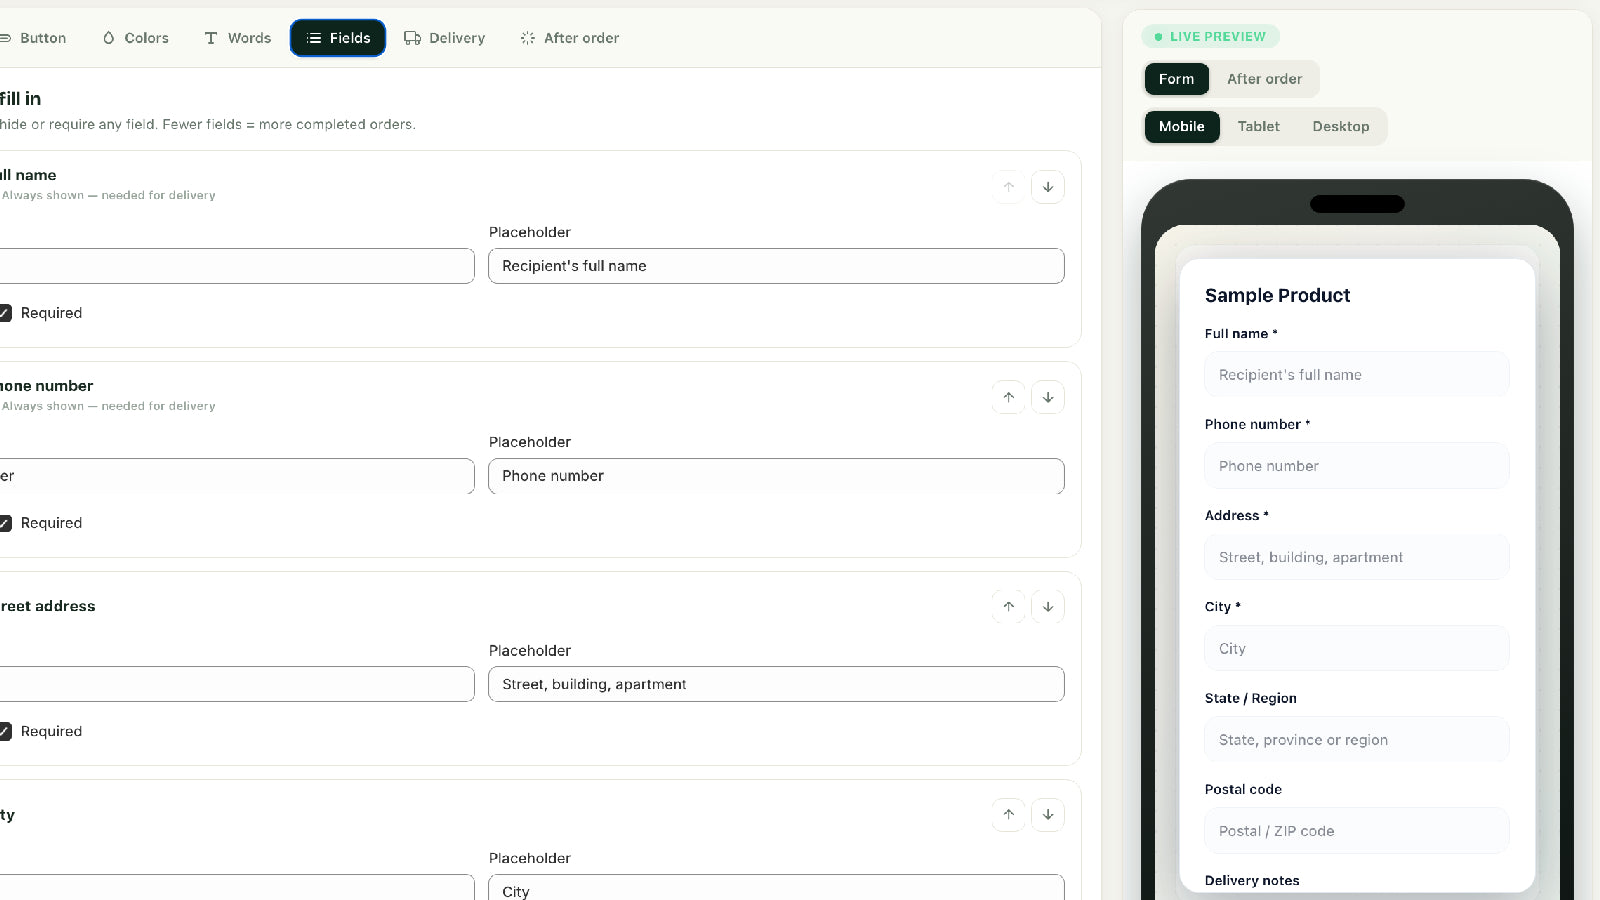Open the Words tab
1600x900 pixels.
point(237,38)
